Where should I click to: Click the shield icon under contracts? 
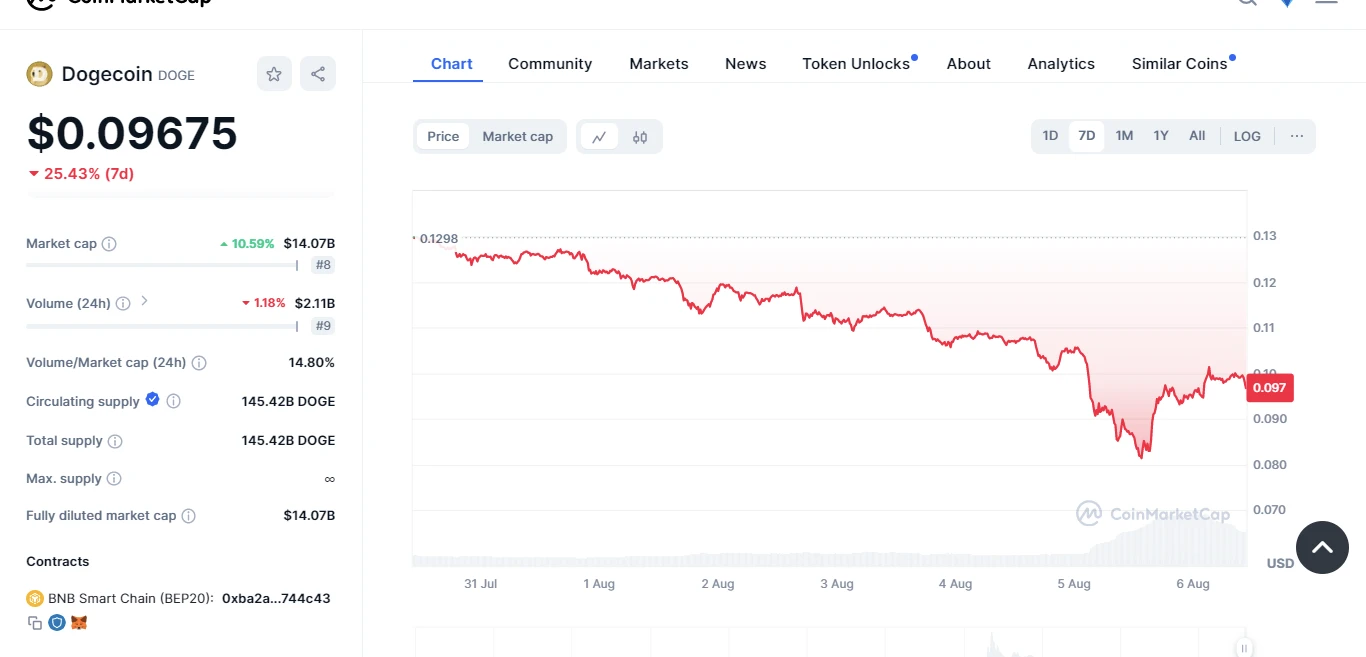click(57, 623)
